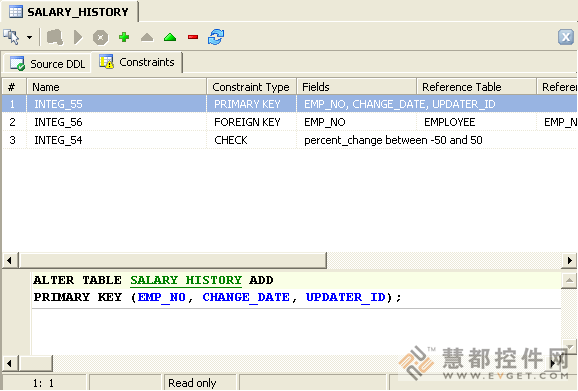578x391 pixels.
Task: Click the FOREIGN KEY type cell
Action: point(252,122)
